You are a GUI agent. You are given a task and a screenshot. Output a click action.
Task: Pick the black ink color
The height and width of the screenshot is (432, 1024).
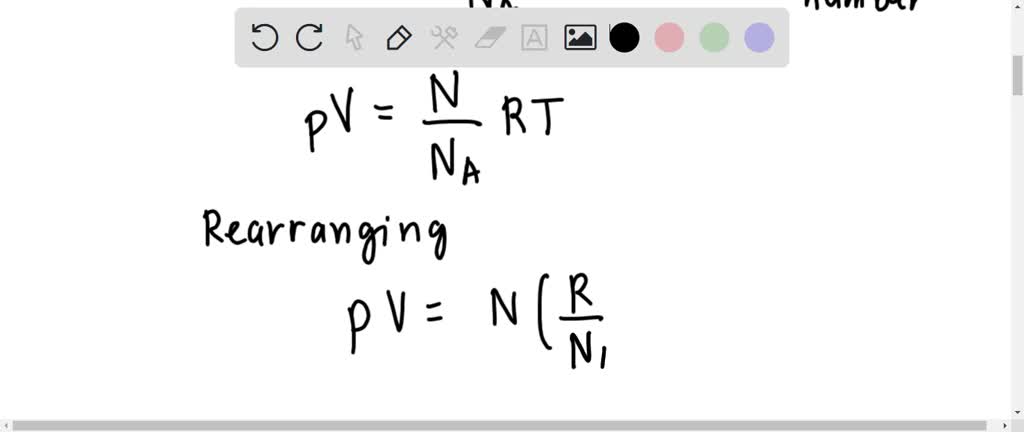click(624, 38)
